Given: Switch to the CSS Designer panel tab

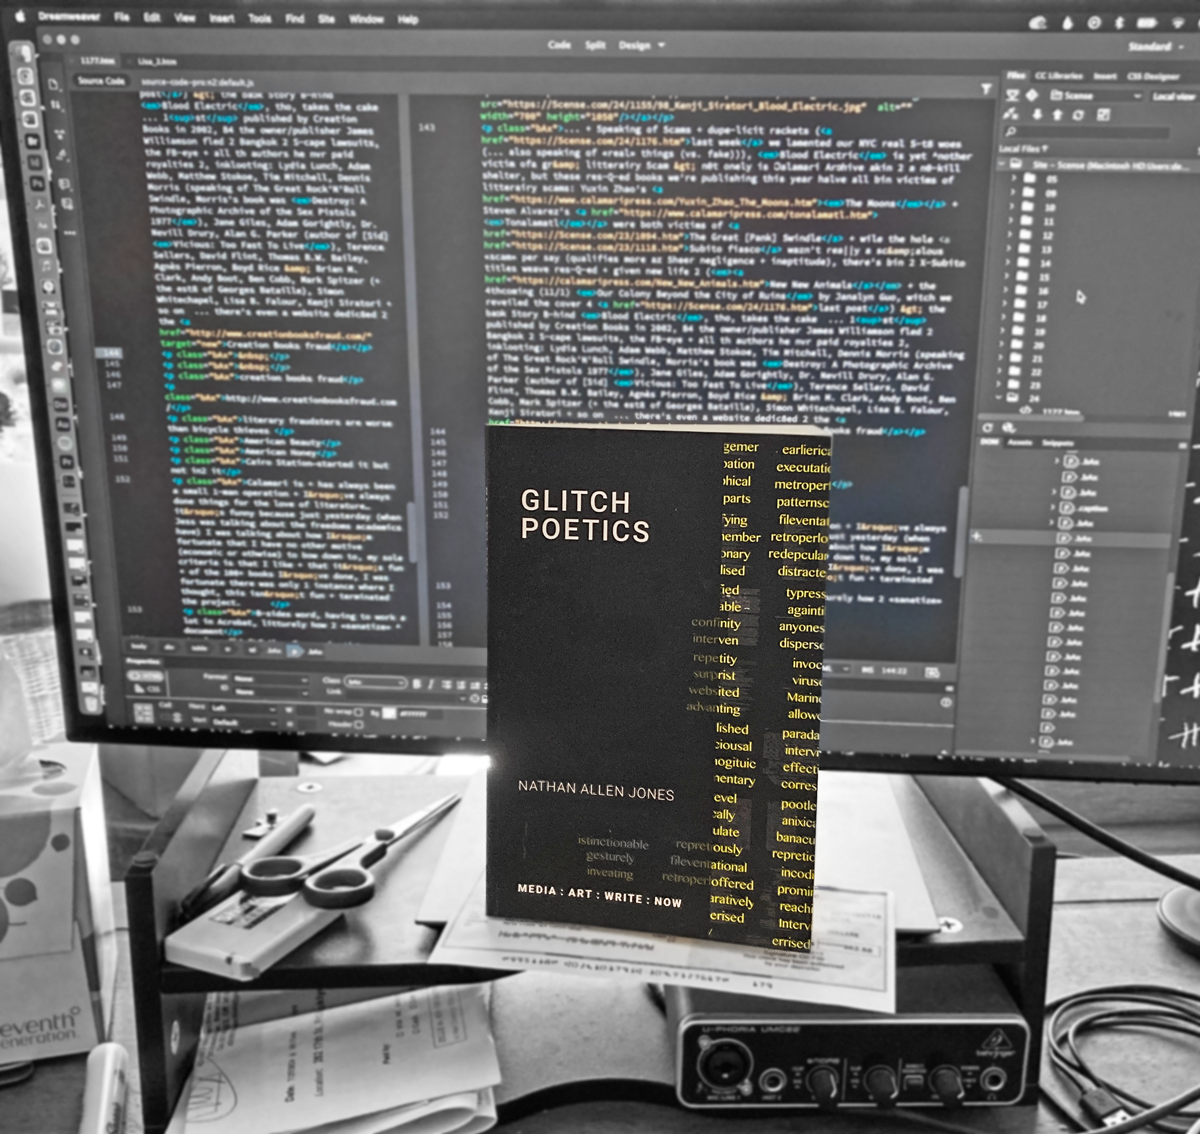Looking at the screenshot, I should pyautogui.click(x=1153, y=76).
